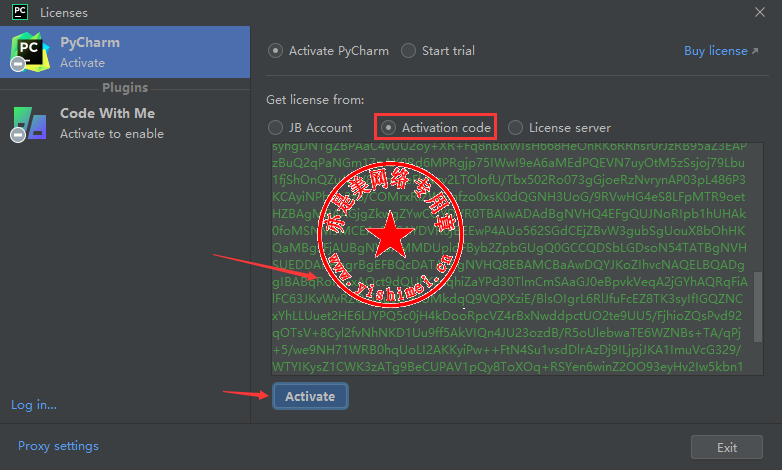Choose Activation code as license source
Screen dimensions: 782x470
[x=388, y=128]
